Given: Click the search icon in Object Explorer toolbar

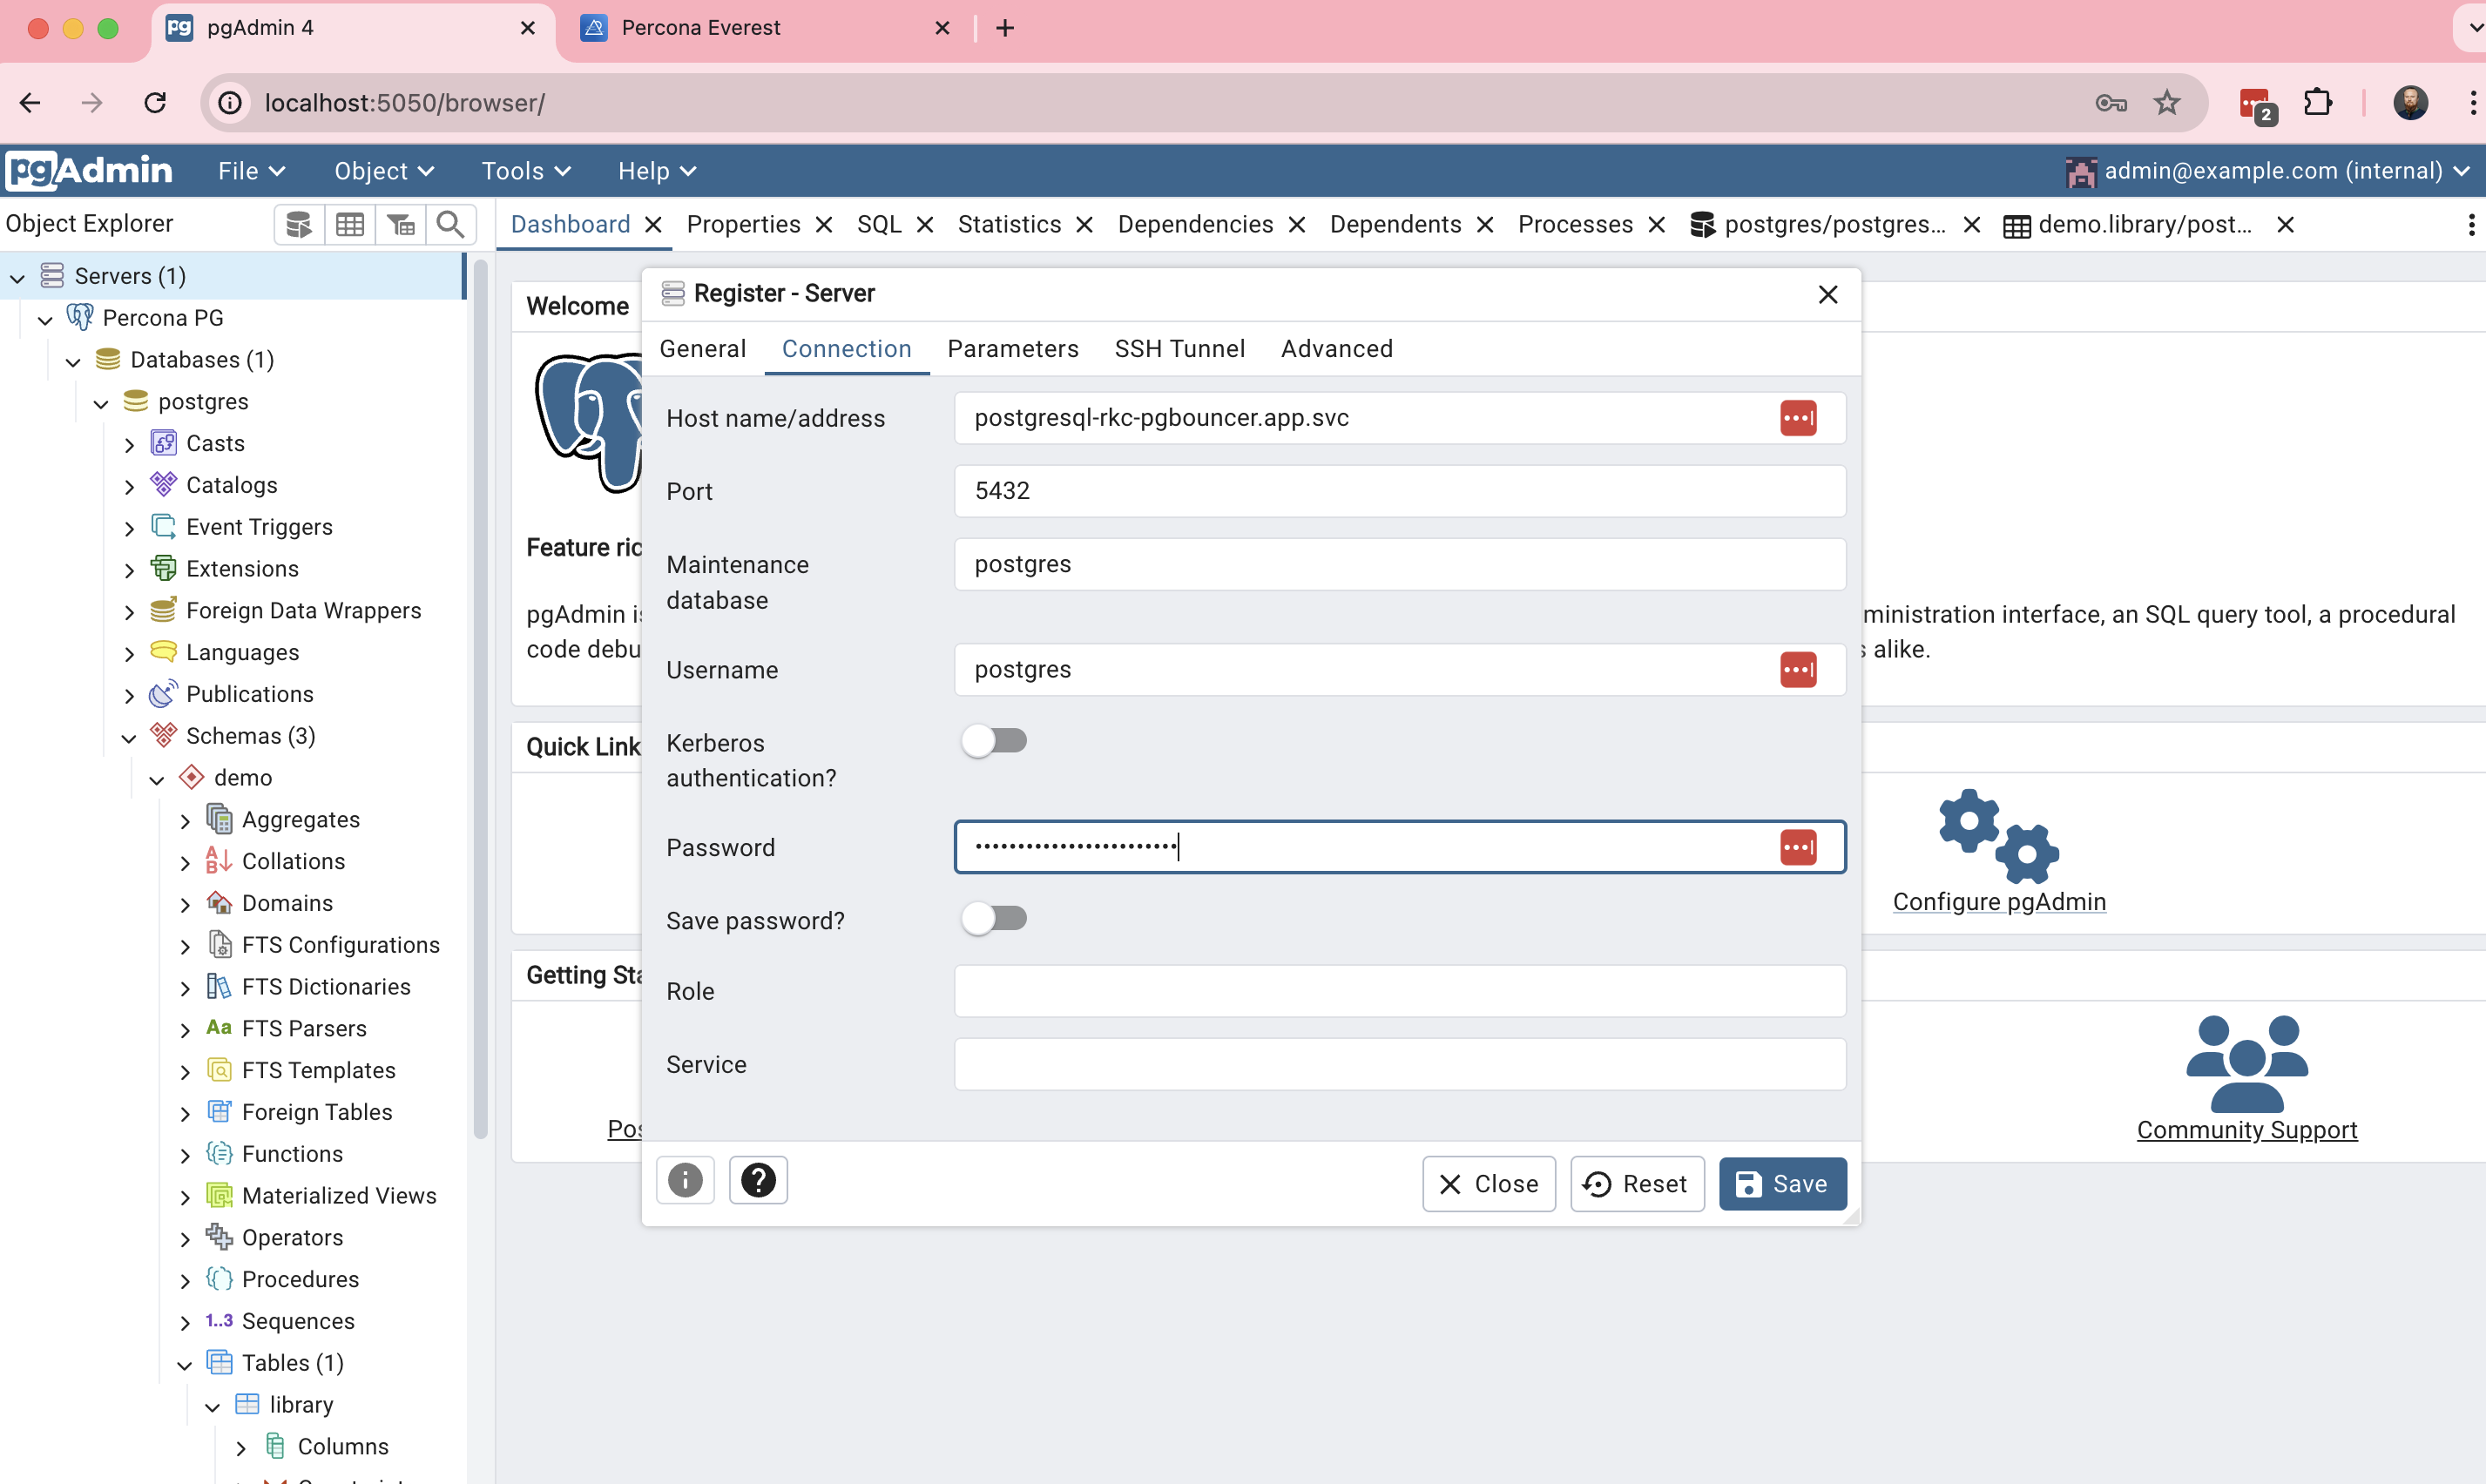Looking at the screenshot, I should [x=450, y=223].
